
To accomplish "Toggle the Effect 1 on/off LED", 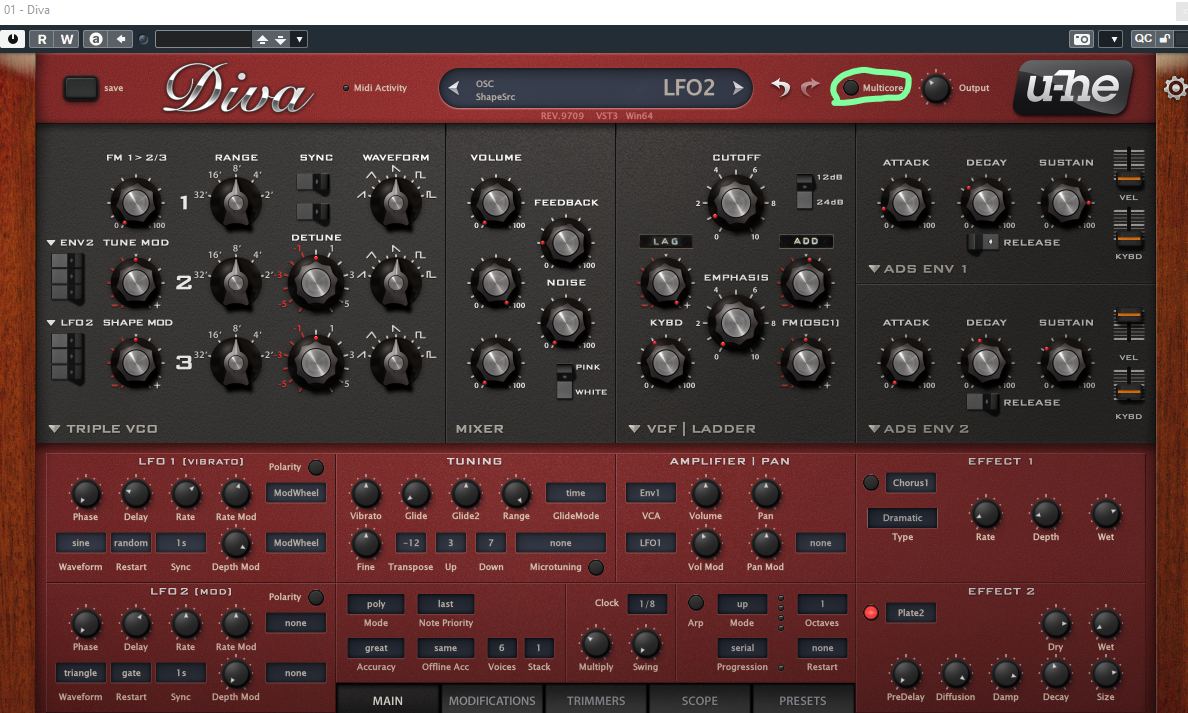I will [871, 483].
